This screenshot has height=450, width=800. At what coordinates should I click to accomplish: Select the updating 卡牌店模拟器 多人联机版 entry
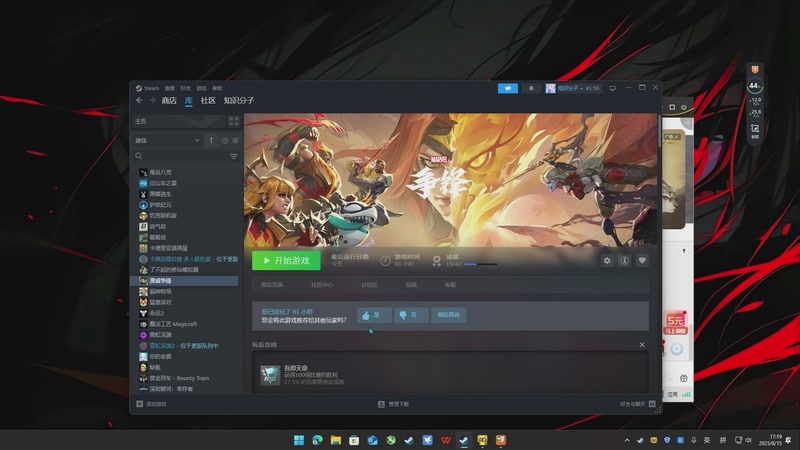coord(188,259)
